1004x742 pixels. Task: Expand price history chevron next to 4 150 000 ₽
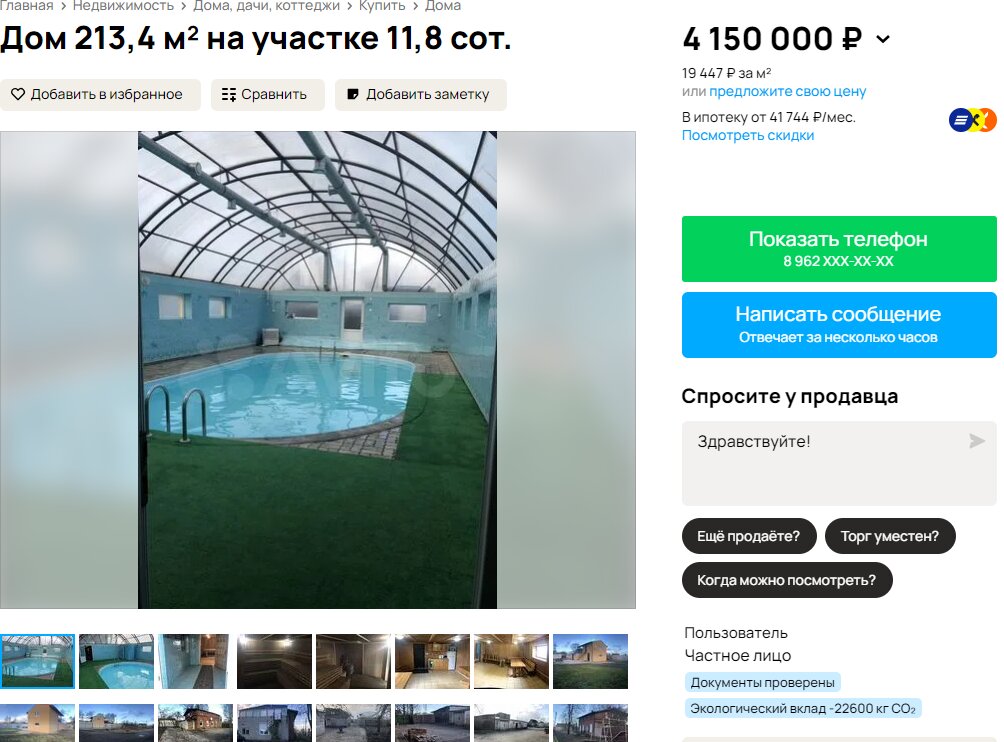[x=883, y=39]
